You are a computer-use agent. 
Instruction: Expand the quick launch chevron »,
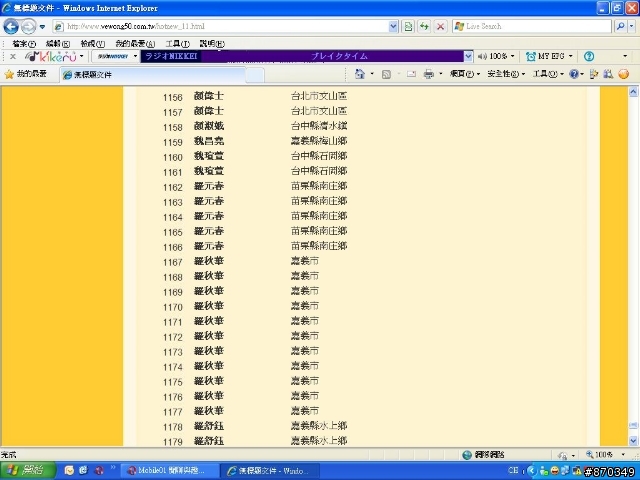[x=113, y=467]
